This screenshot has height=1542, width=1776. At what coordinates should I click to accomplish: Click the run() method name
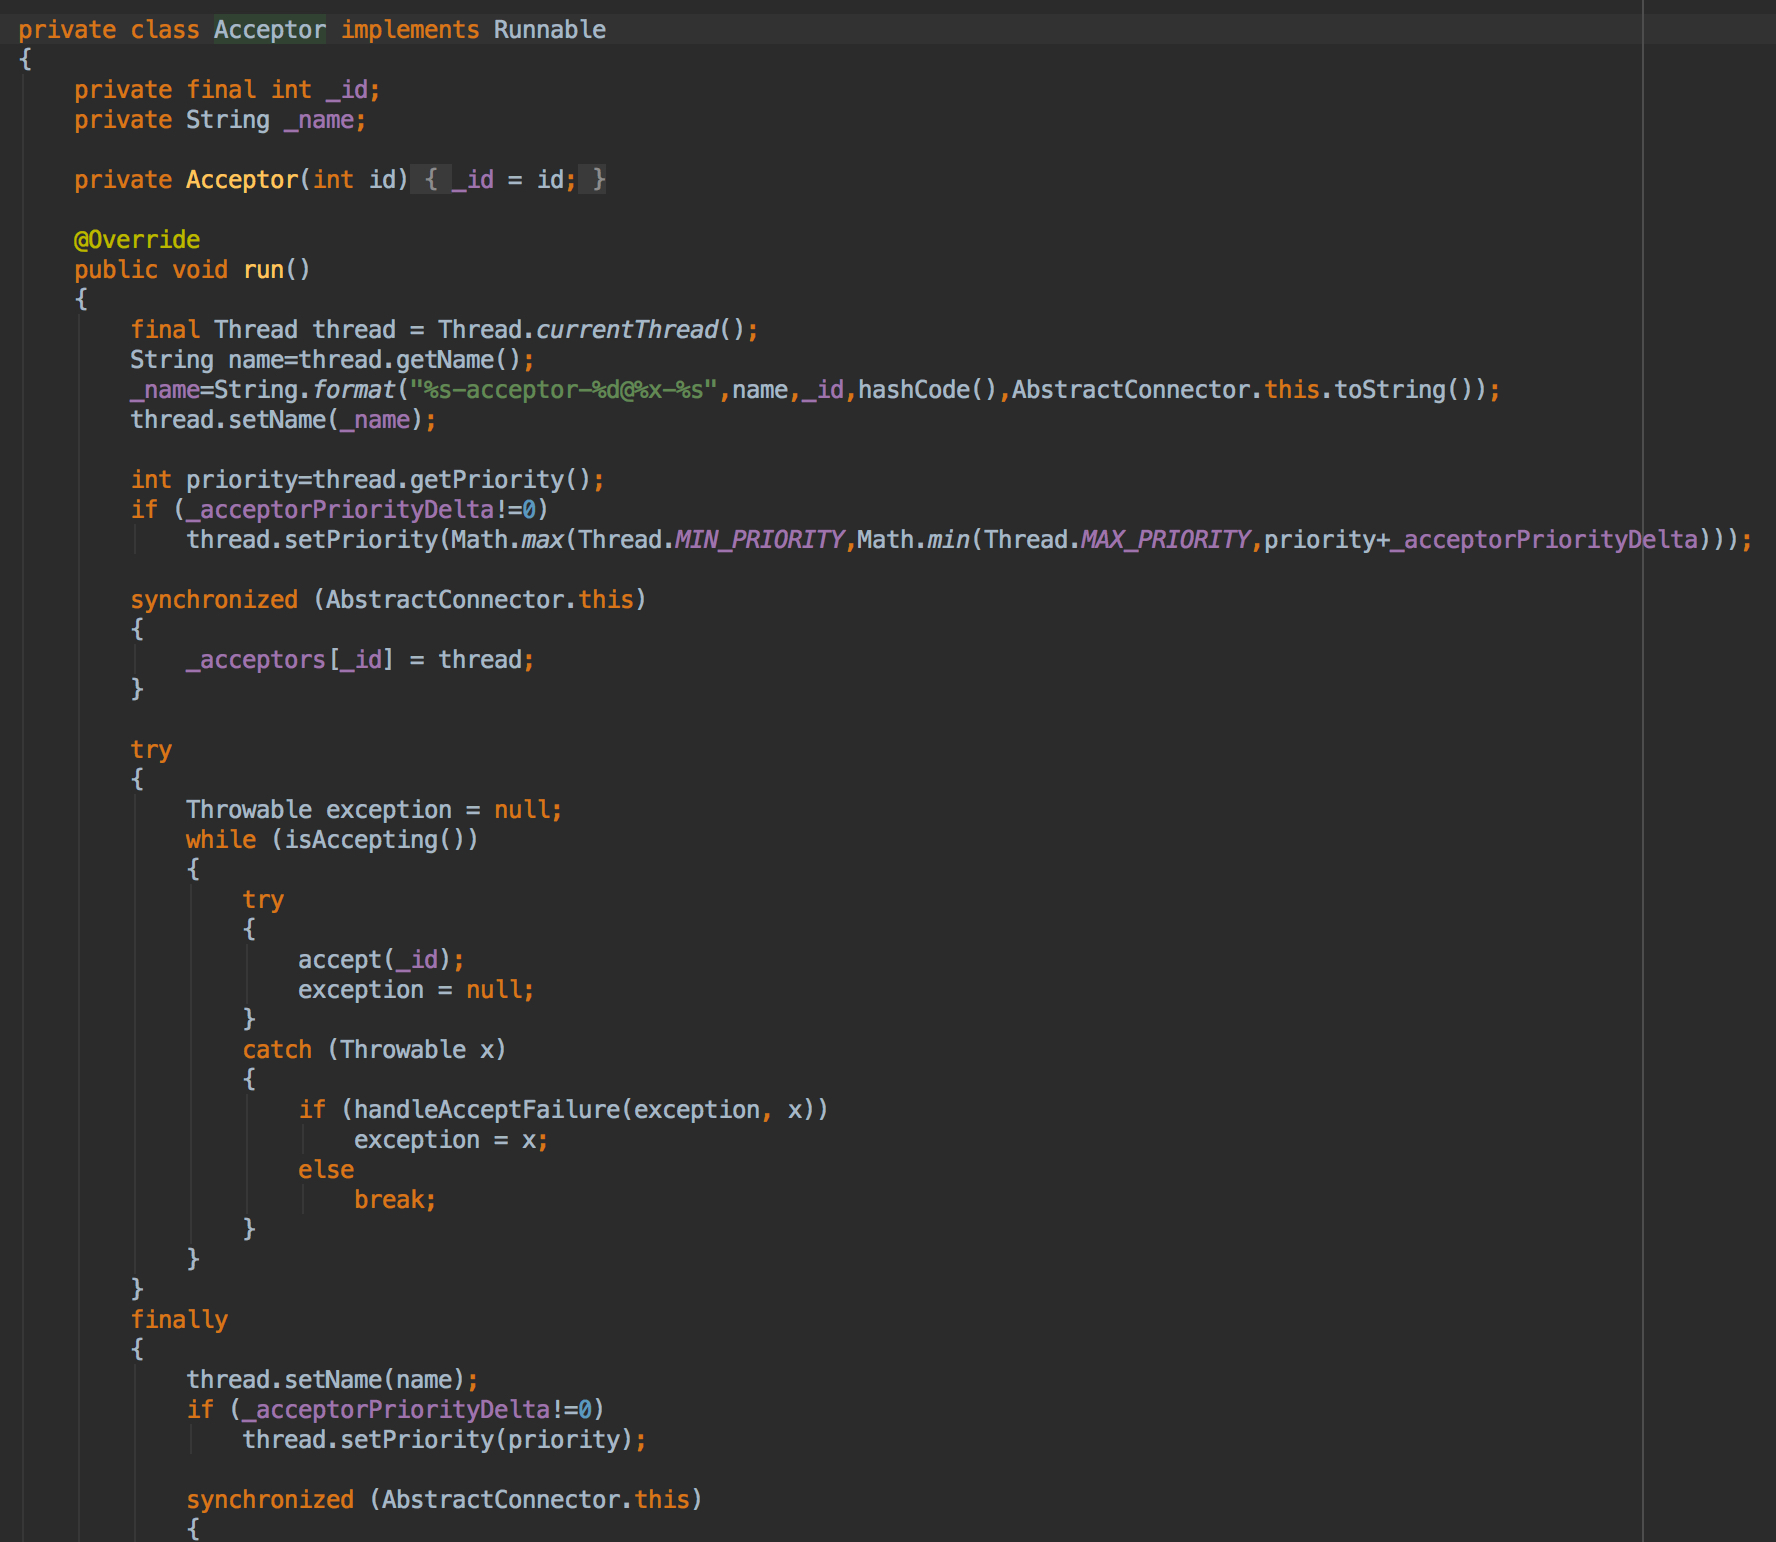tap(263, 270)
